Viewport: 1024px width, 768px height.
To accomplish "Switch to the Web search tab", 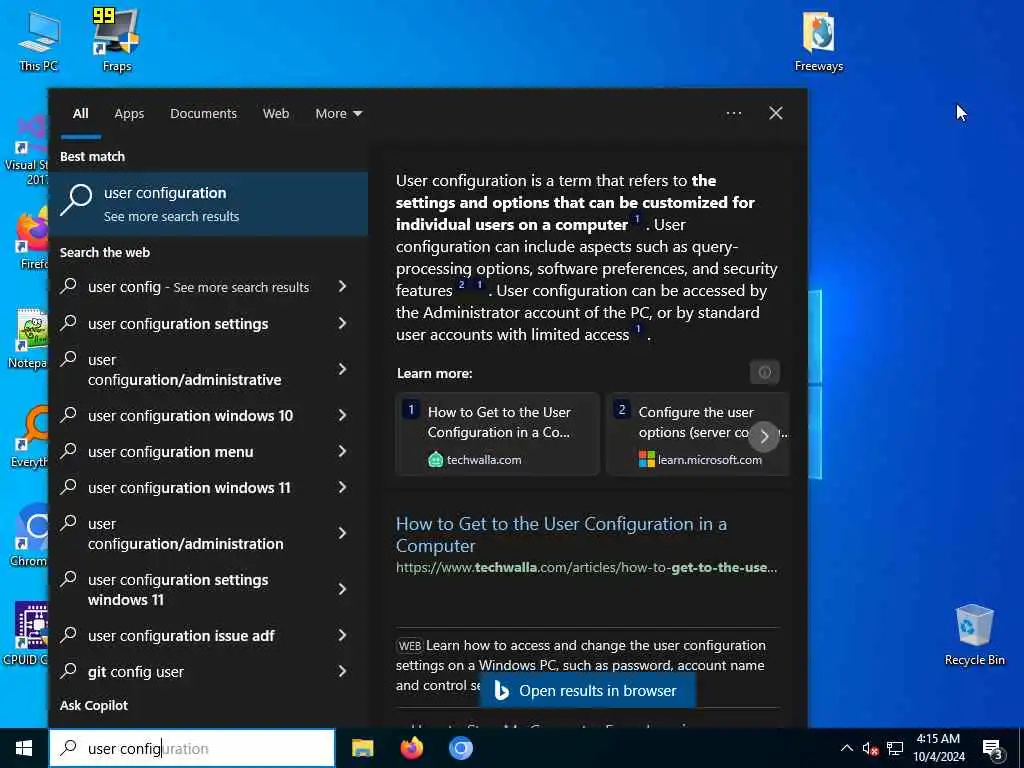I will point(276,114).
